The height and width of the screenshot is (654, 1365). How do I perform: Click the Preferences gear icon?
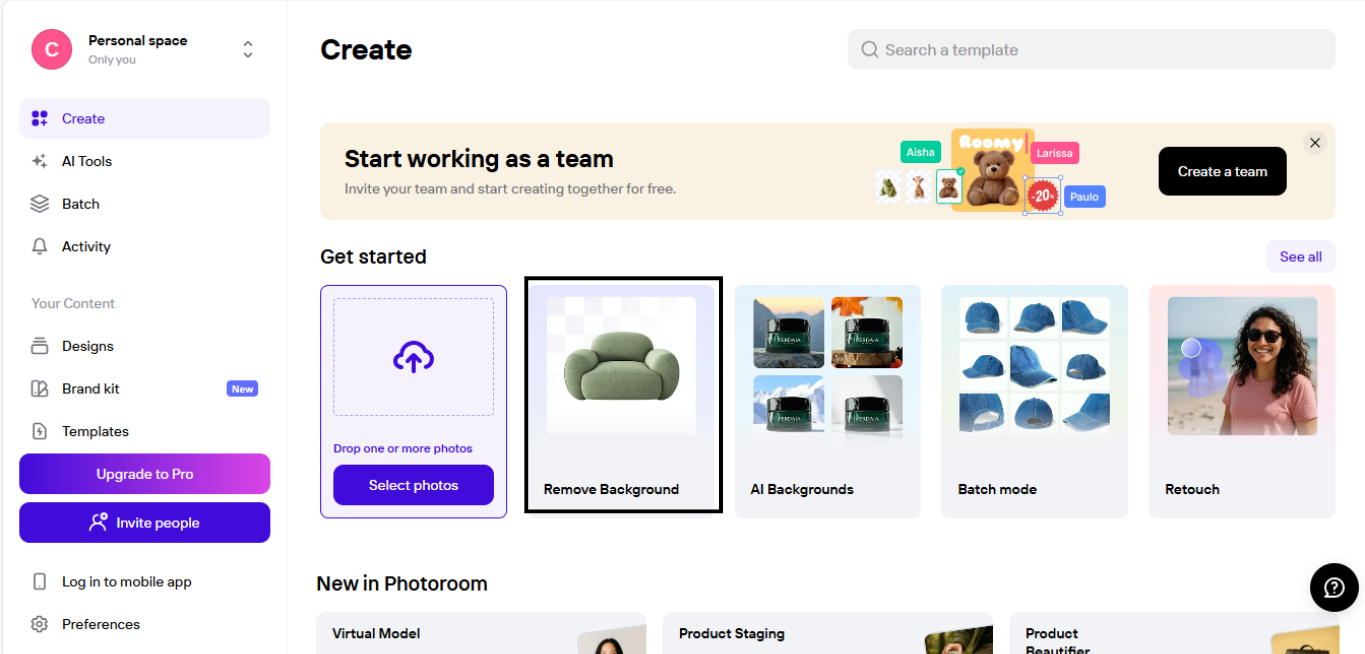pyautogui.click(x=40, y=624)
